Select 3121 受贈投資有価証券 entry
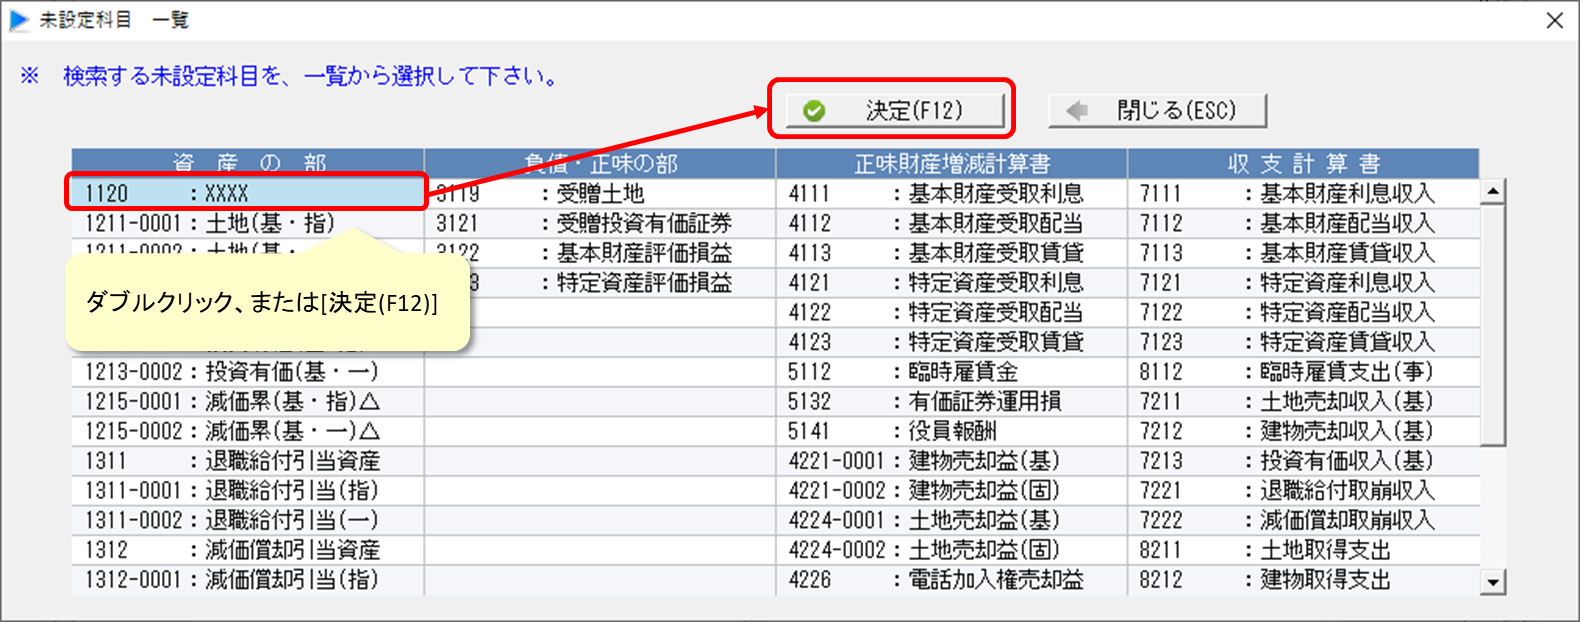This screenshot has width=1580, height=622. [x=599, y=223]
